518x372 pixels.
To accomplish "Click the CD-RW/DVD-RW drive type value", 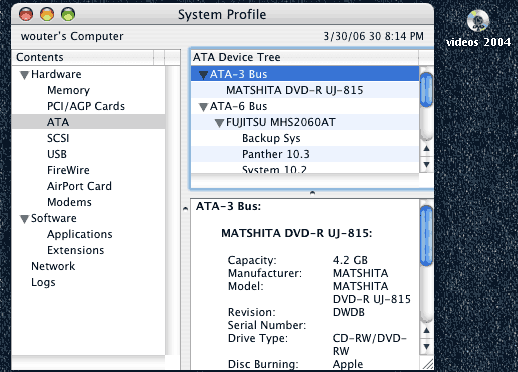I will click(370, 344).
